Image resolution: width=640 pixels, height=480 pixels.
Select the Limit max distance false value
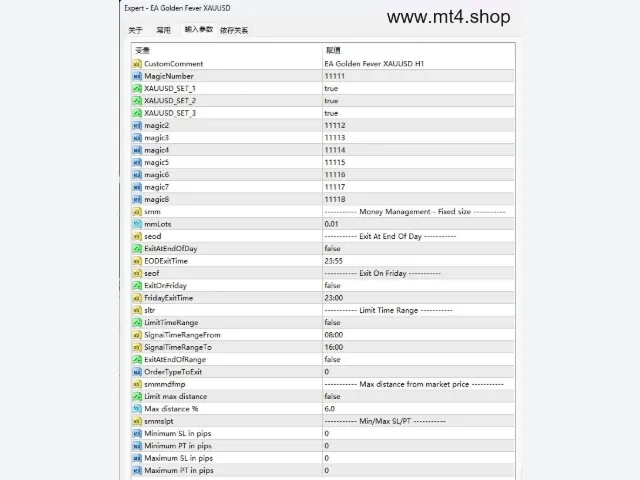(x=332, y=396)
